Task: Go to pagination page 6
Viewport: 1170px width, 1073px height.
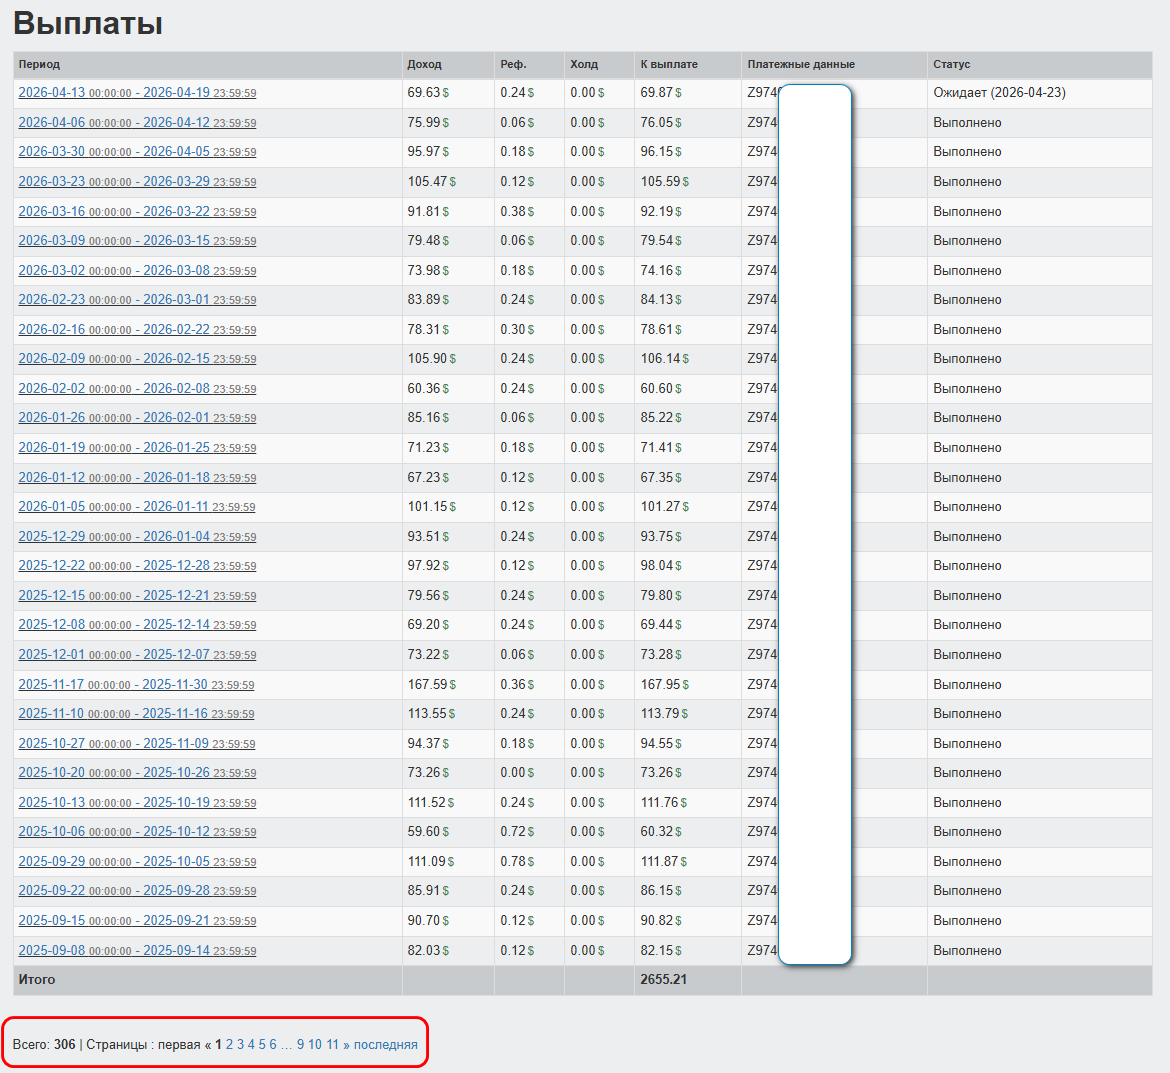Action: (x=273, y=1044)
